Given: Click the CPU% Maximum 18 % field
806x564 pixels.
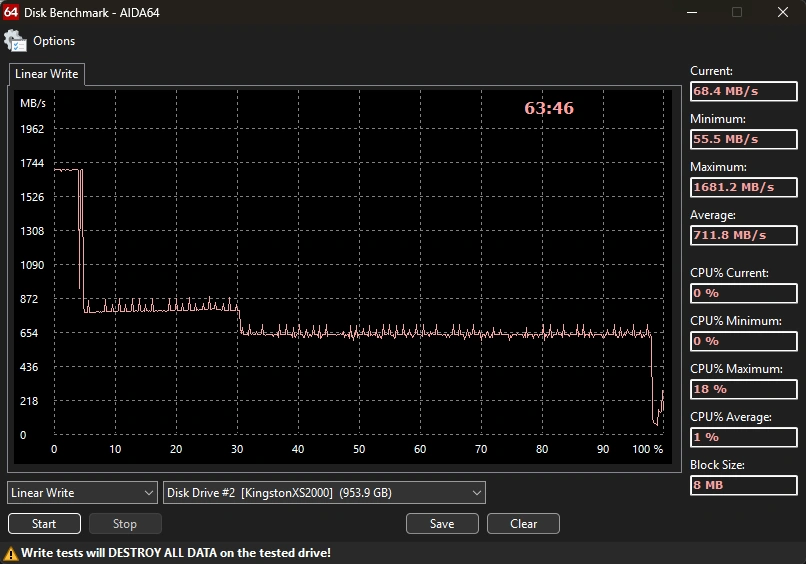Looking at the screenshot, I should pyautogui.click(x=744, y=389).
